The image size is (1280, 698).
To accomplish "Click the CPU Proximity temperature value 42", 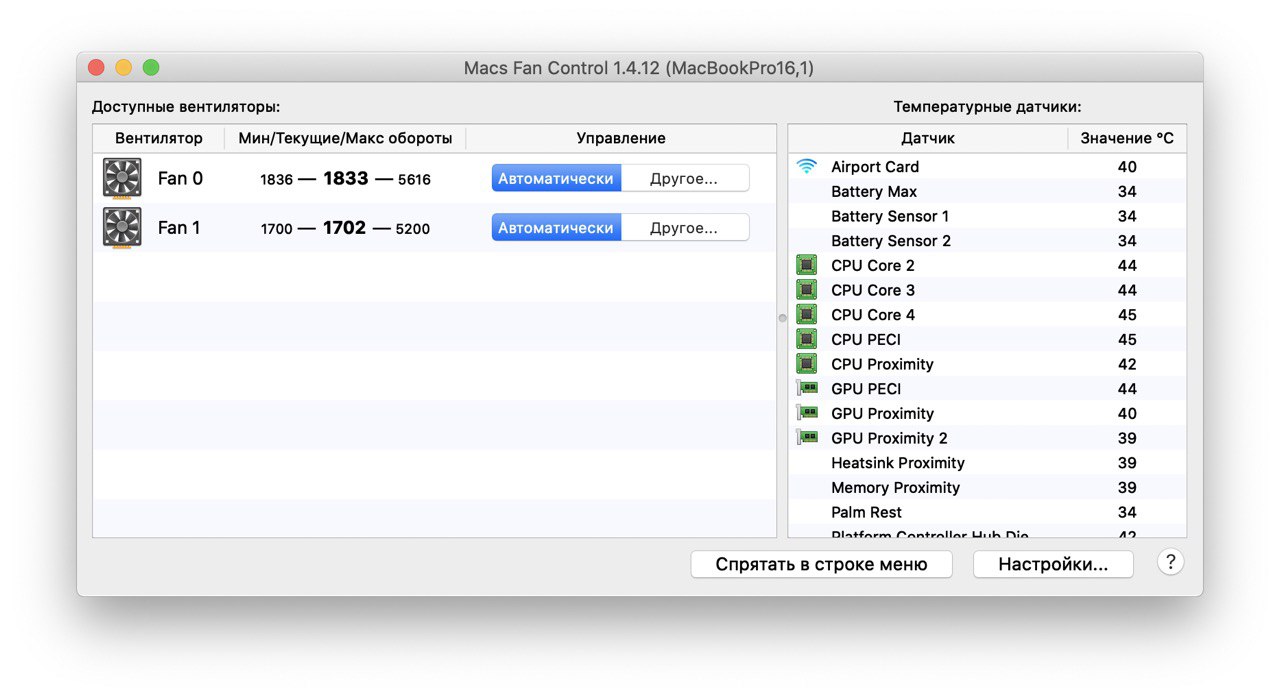I will pos(1127,364).
